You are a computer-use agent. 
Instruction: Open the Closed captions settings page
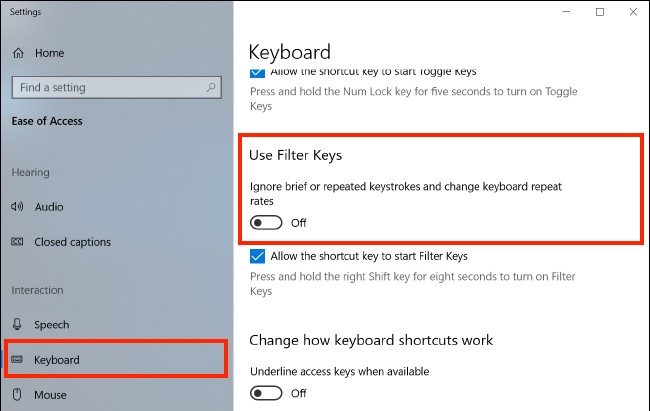72,242
